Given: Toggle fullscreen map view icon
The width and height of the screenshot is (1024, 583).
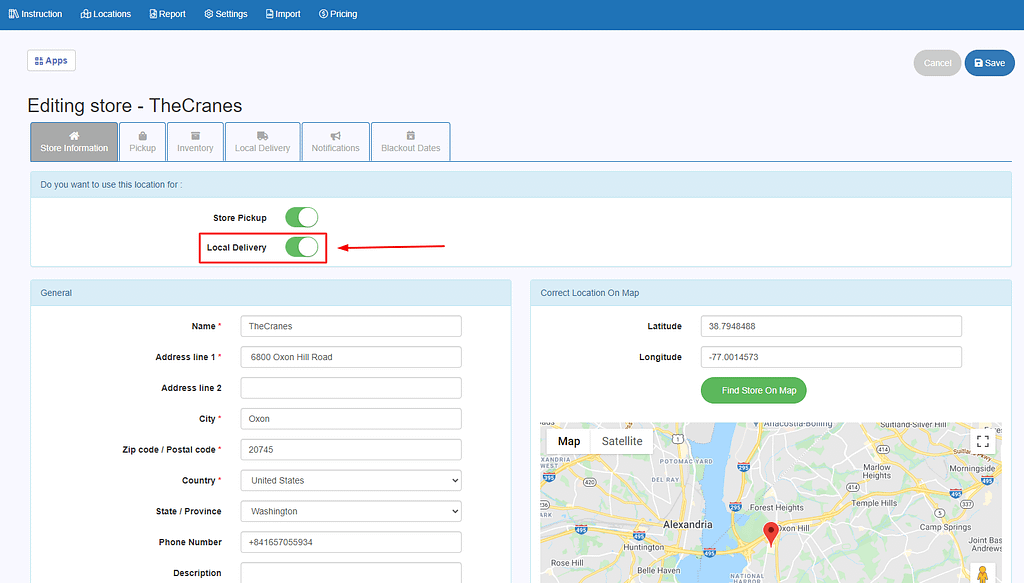Looking at the screenshot, I should pyautogui.click(x=983, y=441).
